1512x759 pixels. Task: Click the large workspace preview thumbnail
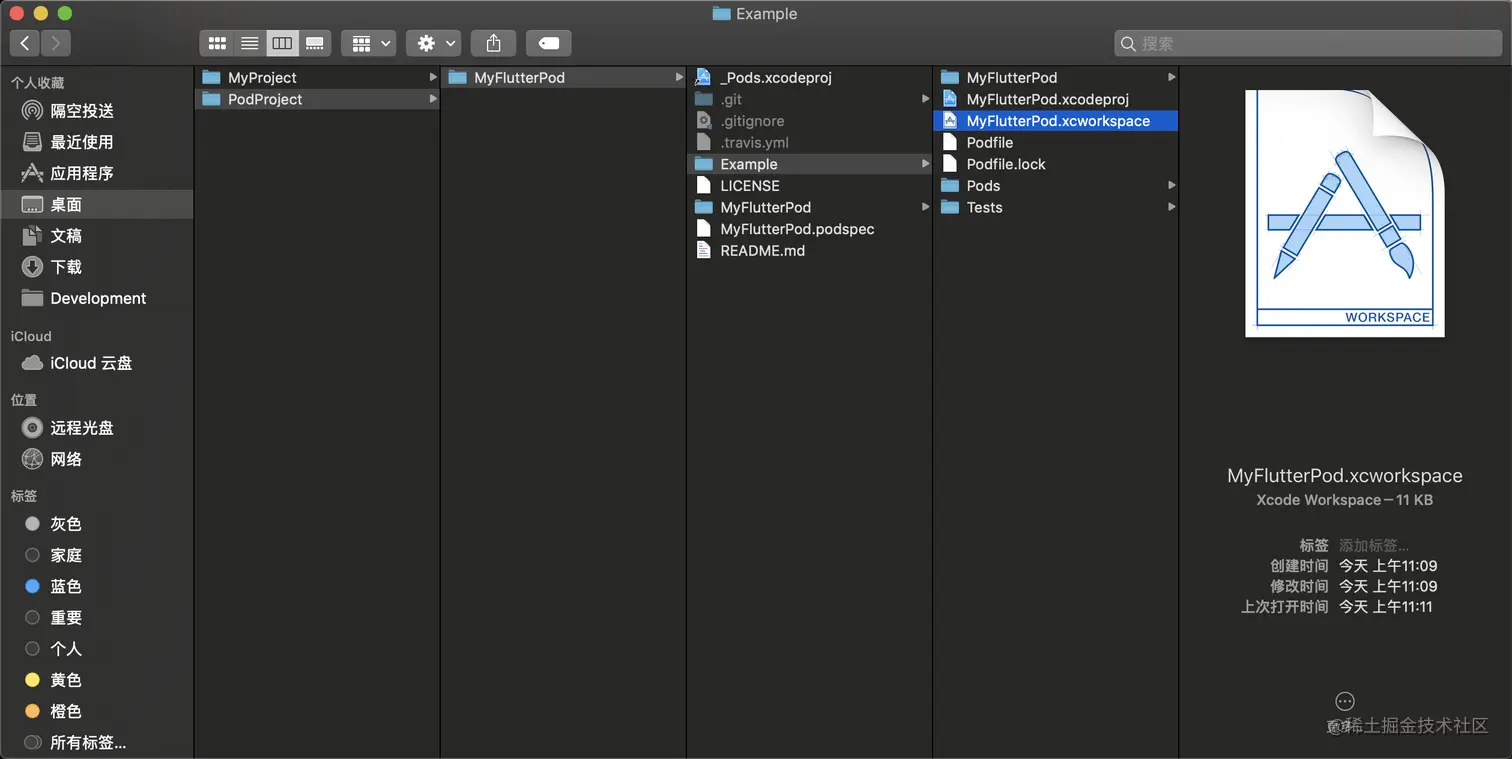click(1345, 213)
